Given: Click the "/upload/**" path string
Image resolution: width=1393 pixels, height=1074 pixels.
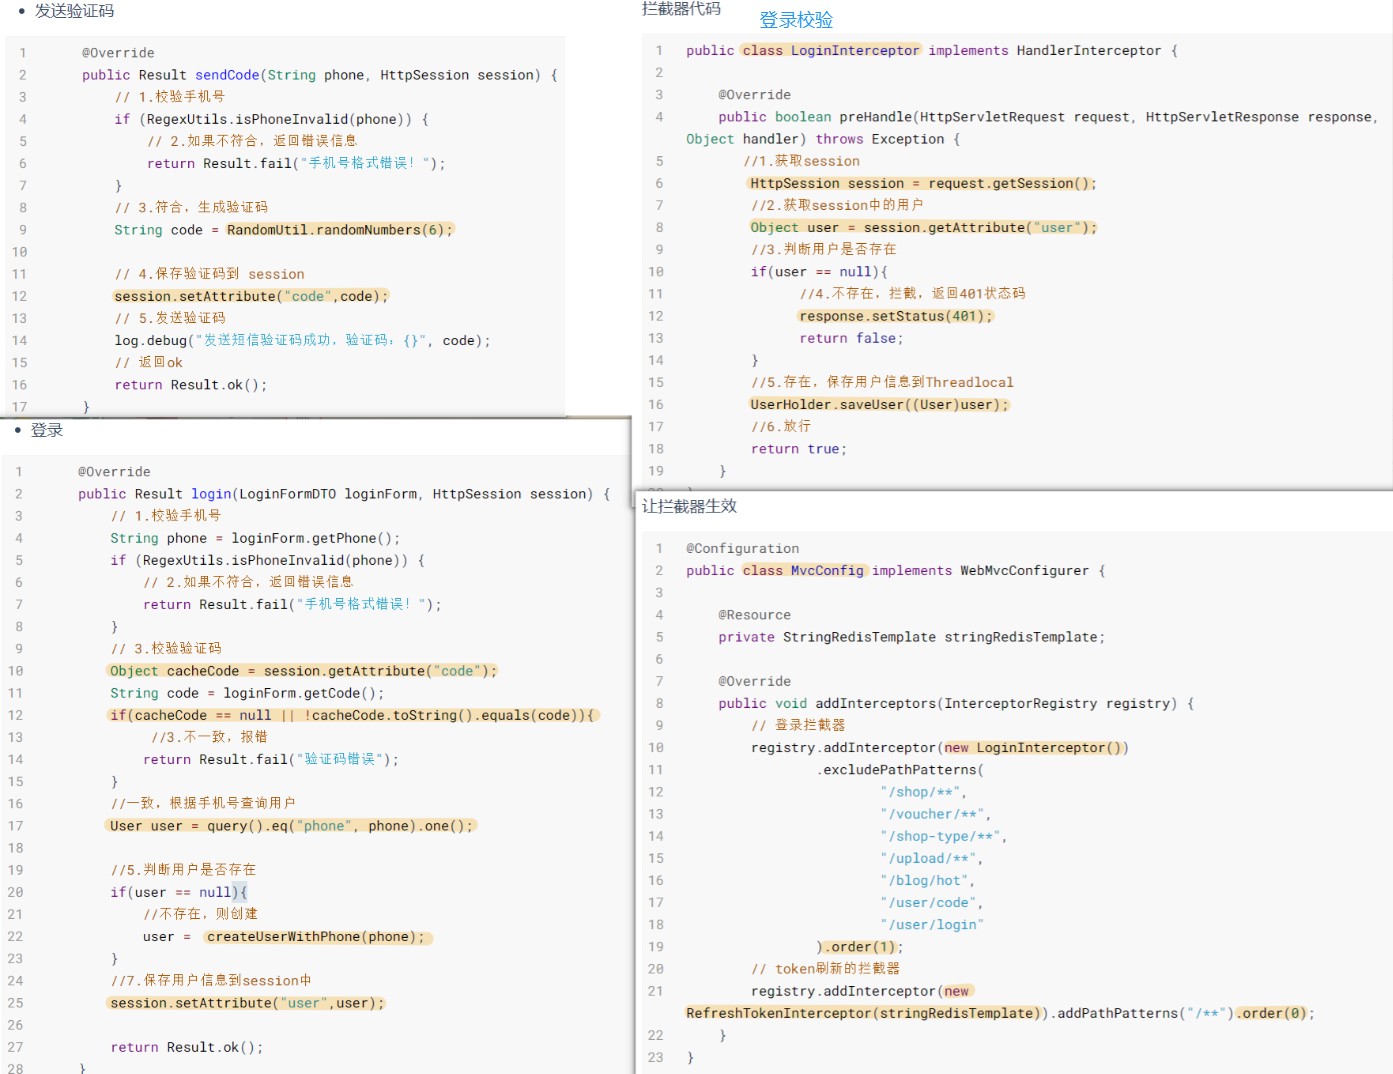Looking at the screenshot, I should click(x=930, y=859).
